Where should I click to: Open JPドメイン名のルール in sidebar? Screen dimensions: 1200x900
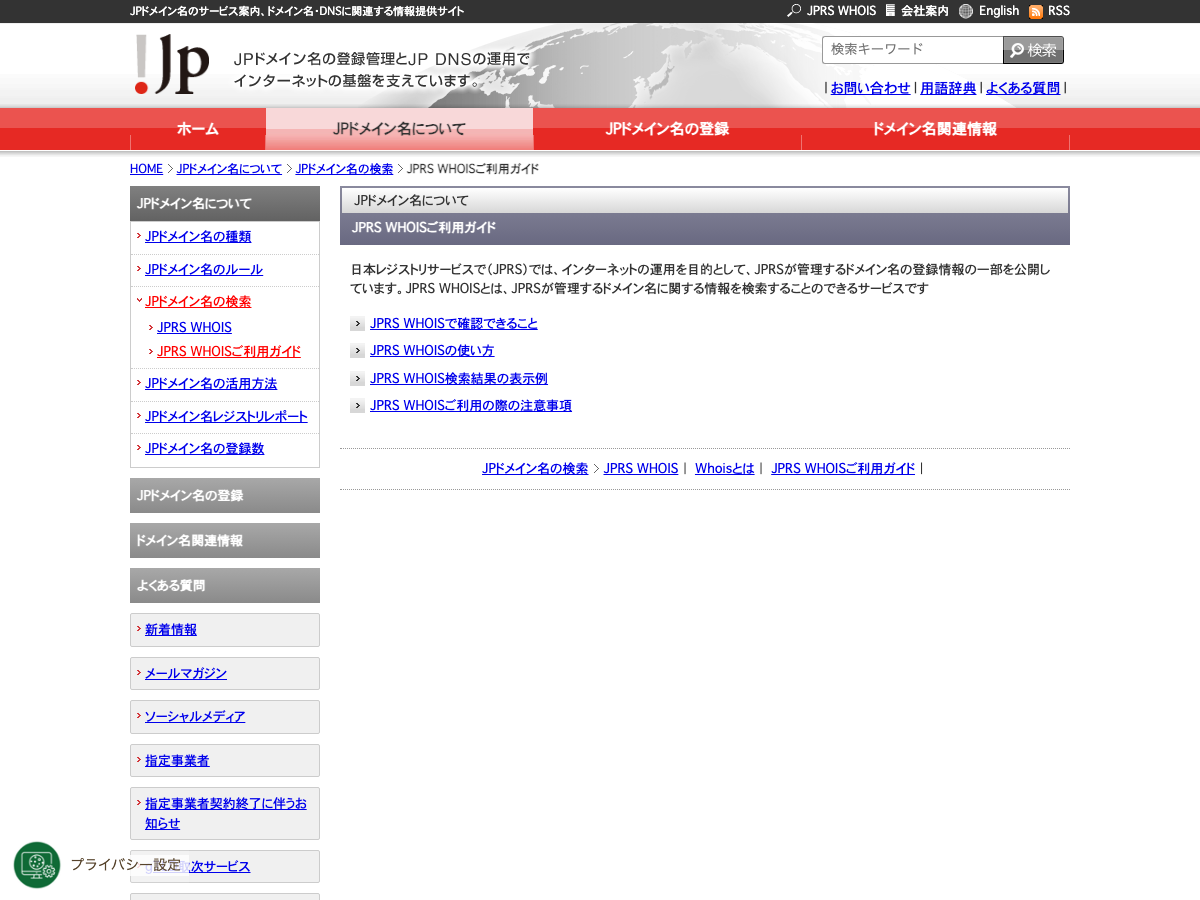pyautogui.click(x=204, y=270)
